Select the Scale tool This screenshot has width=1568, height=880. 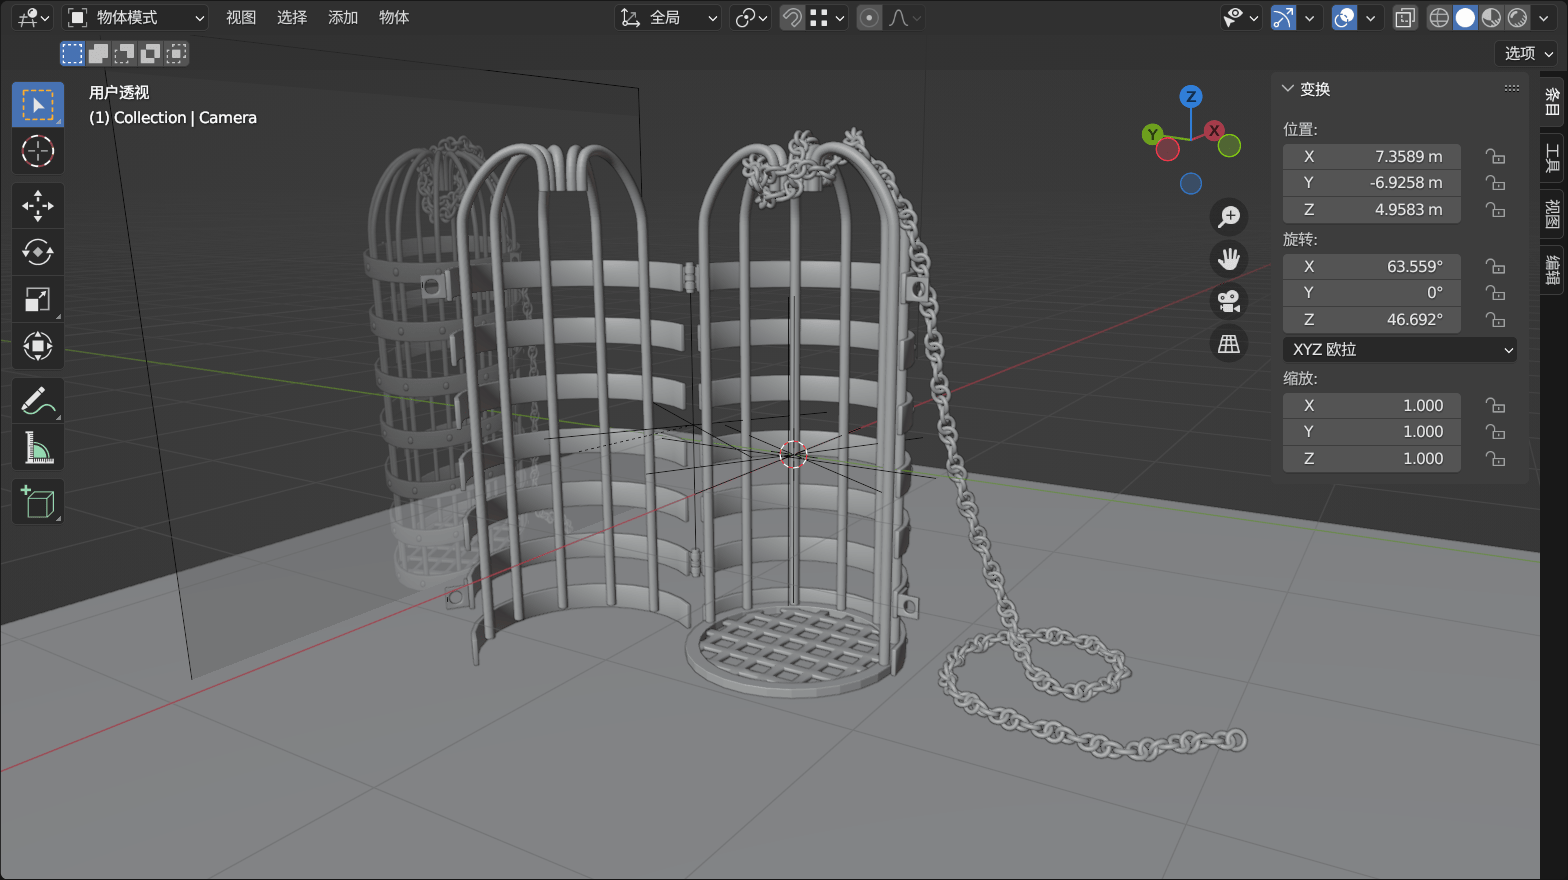coord(38,299)
